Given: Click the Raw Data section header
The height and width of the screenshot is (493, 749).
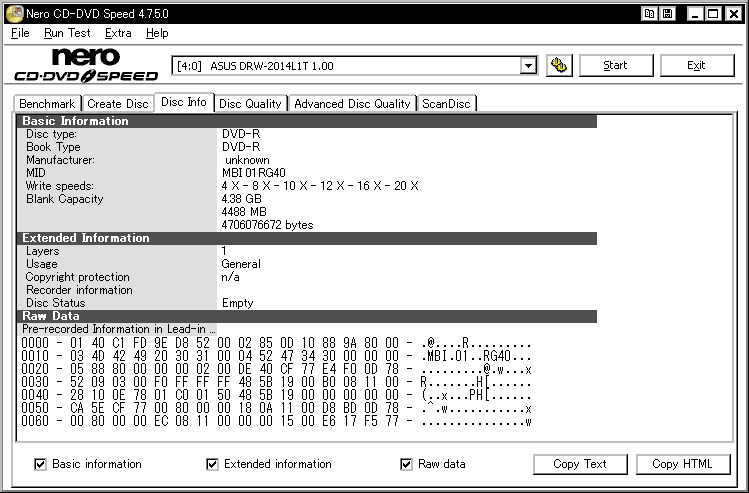Looking at the screenshot, I should (x=307, y=316).
